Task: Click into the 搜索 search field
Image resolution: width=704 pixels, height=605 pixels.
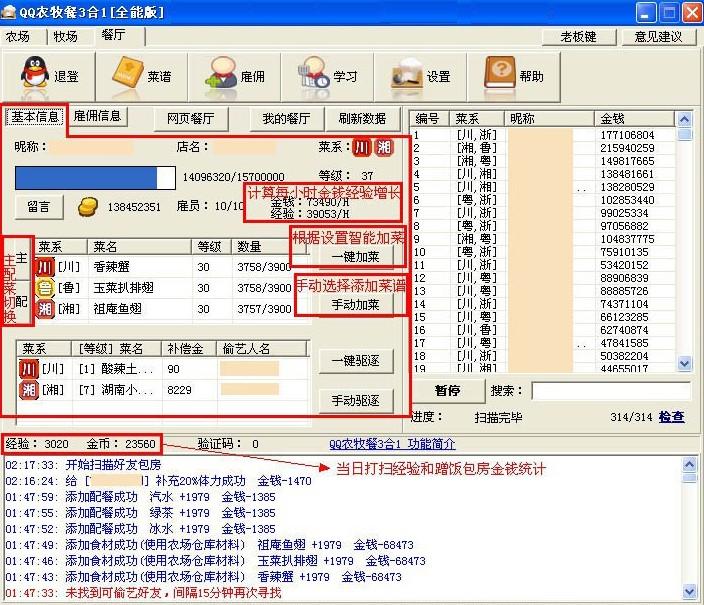Action: tap(611, 391)
